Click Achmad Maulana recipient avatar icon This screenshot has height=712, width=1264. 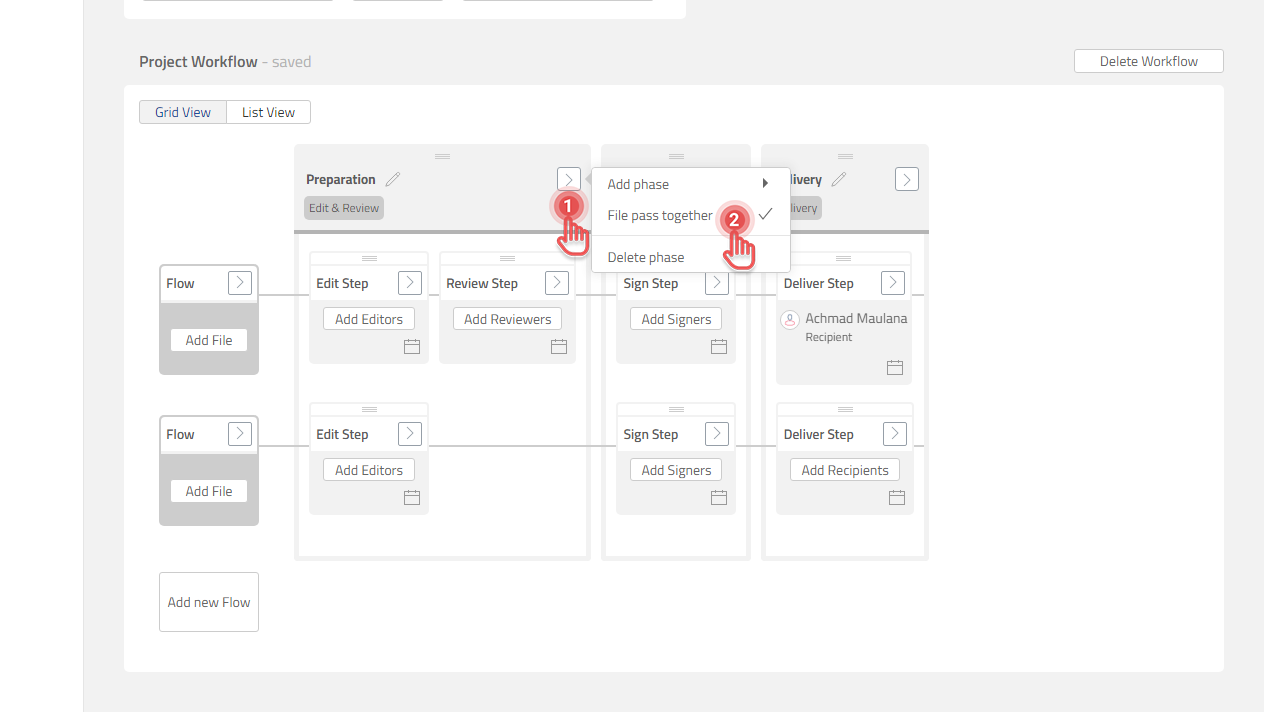[x=789, y=319]
